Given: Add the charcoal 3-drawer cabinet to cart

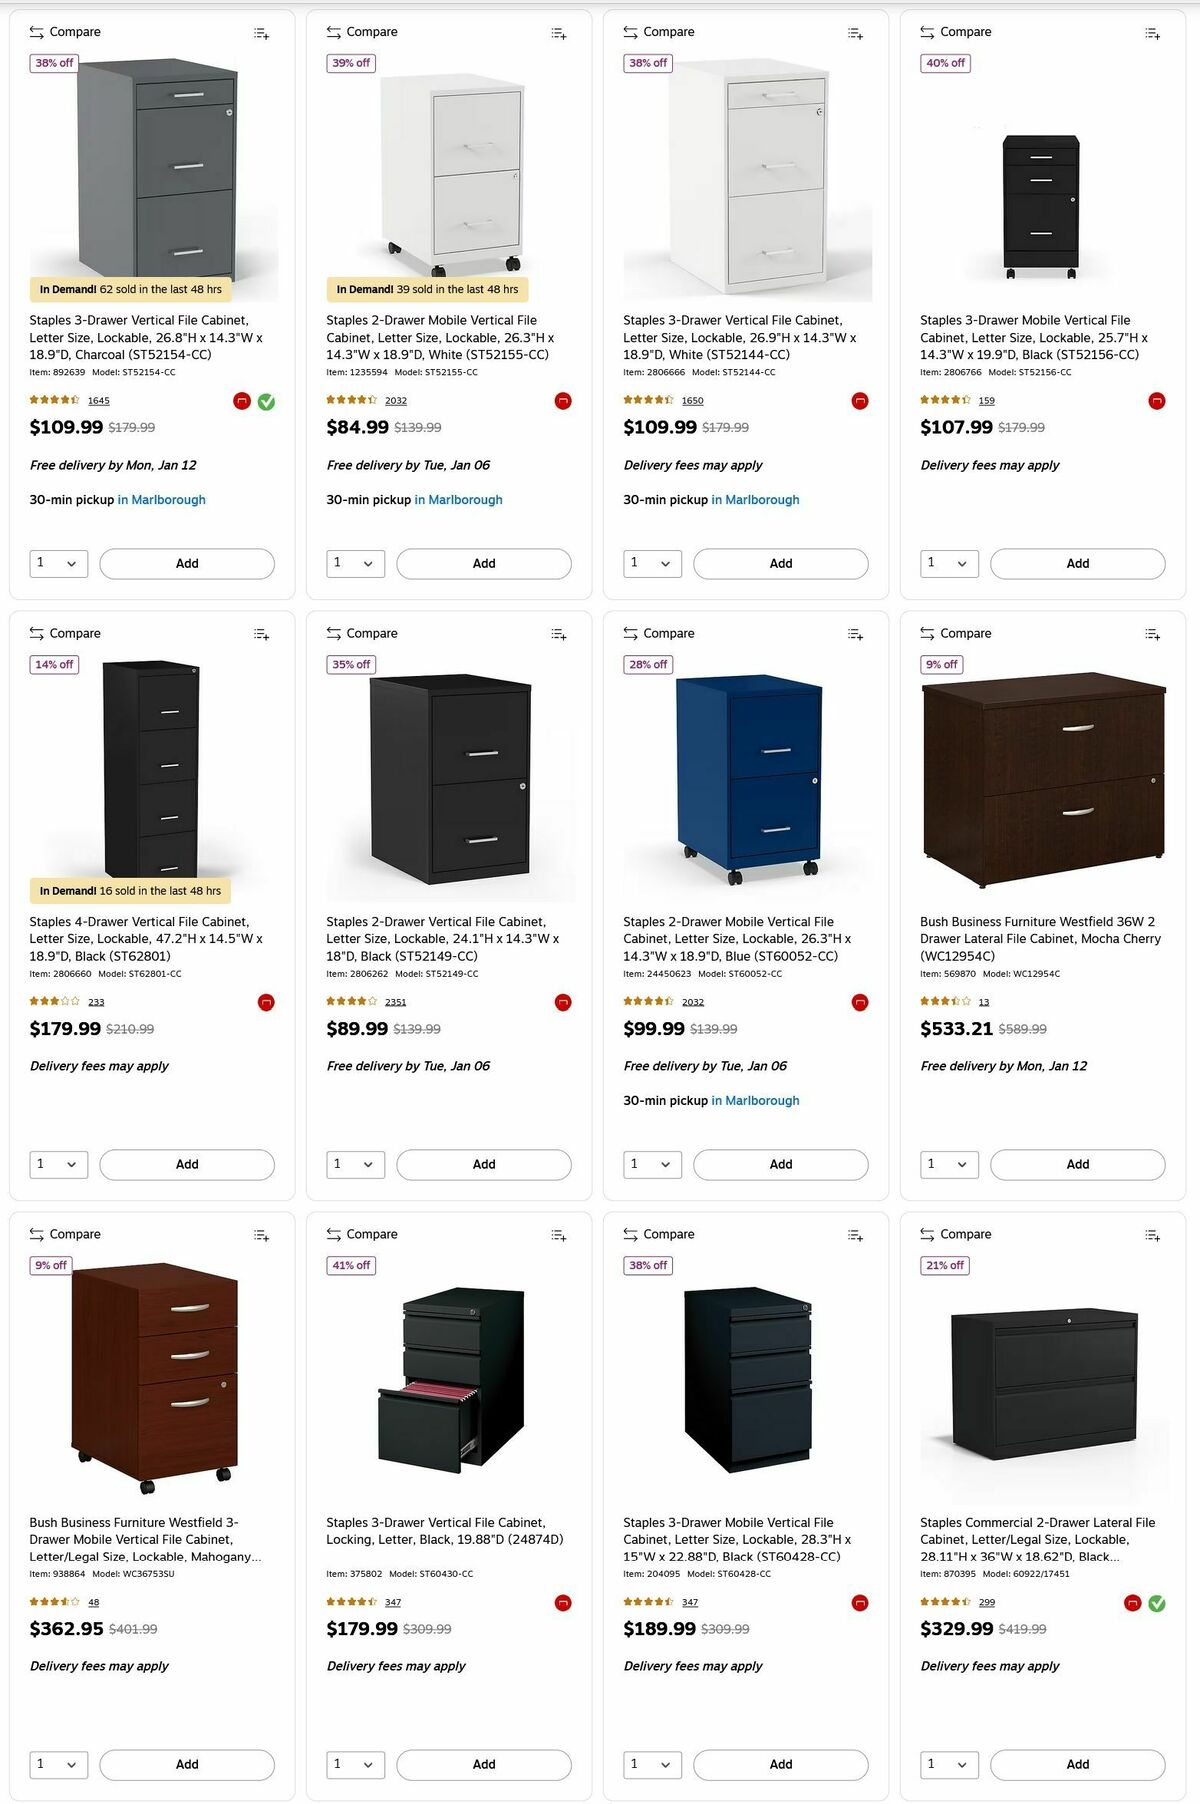Looking at the screenshot, I should [x=187, y=563].
